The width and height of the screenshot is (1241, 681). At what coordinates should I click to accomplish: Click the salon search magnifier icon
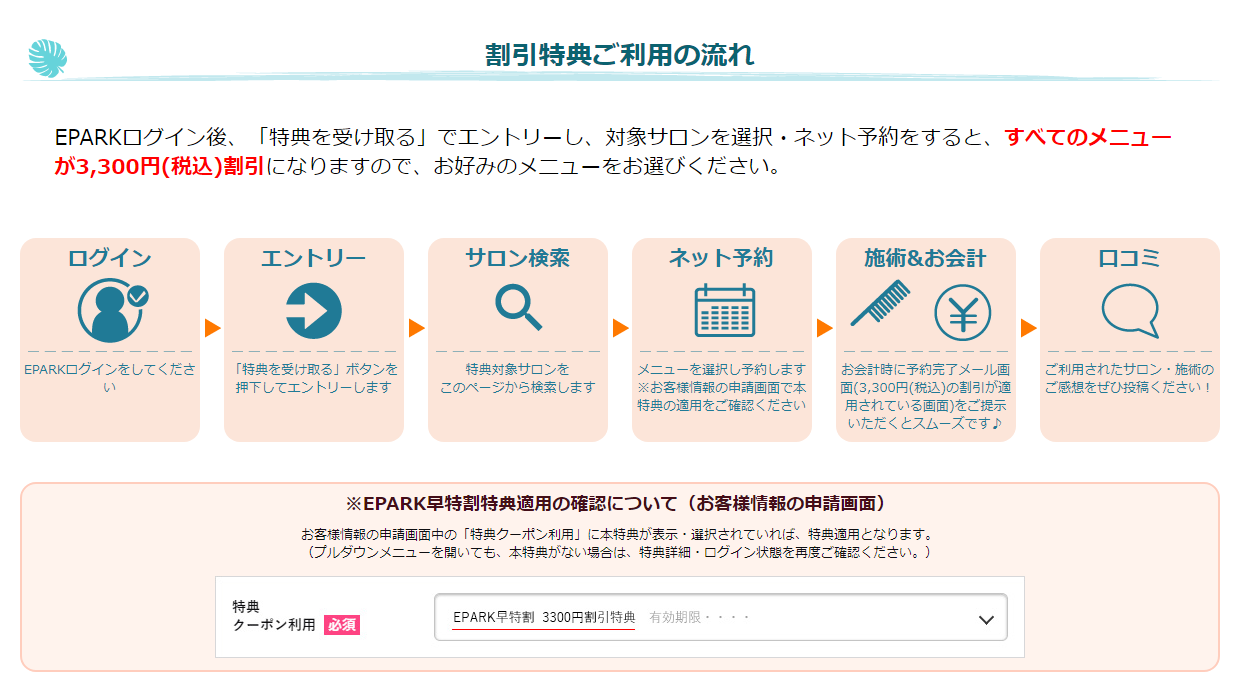[x=519, y=308]
